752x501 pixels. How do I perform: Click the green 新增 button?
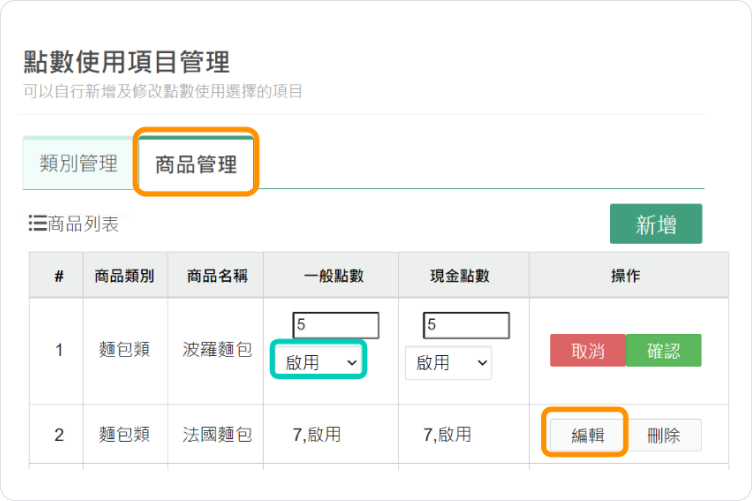point(656,224)
